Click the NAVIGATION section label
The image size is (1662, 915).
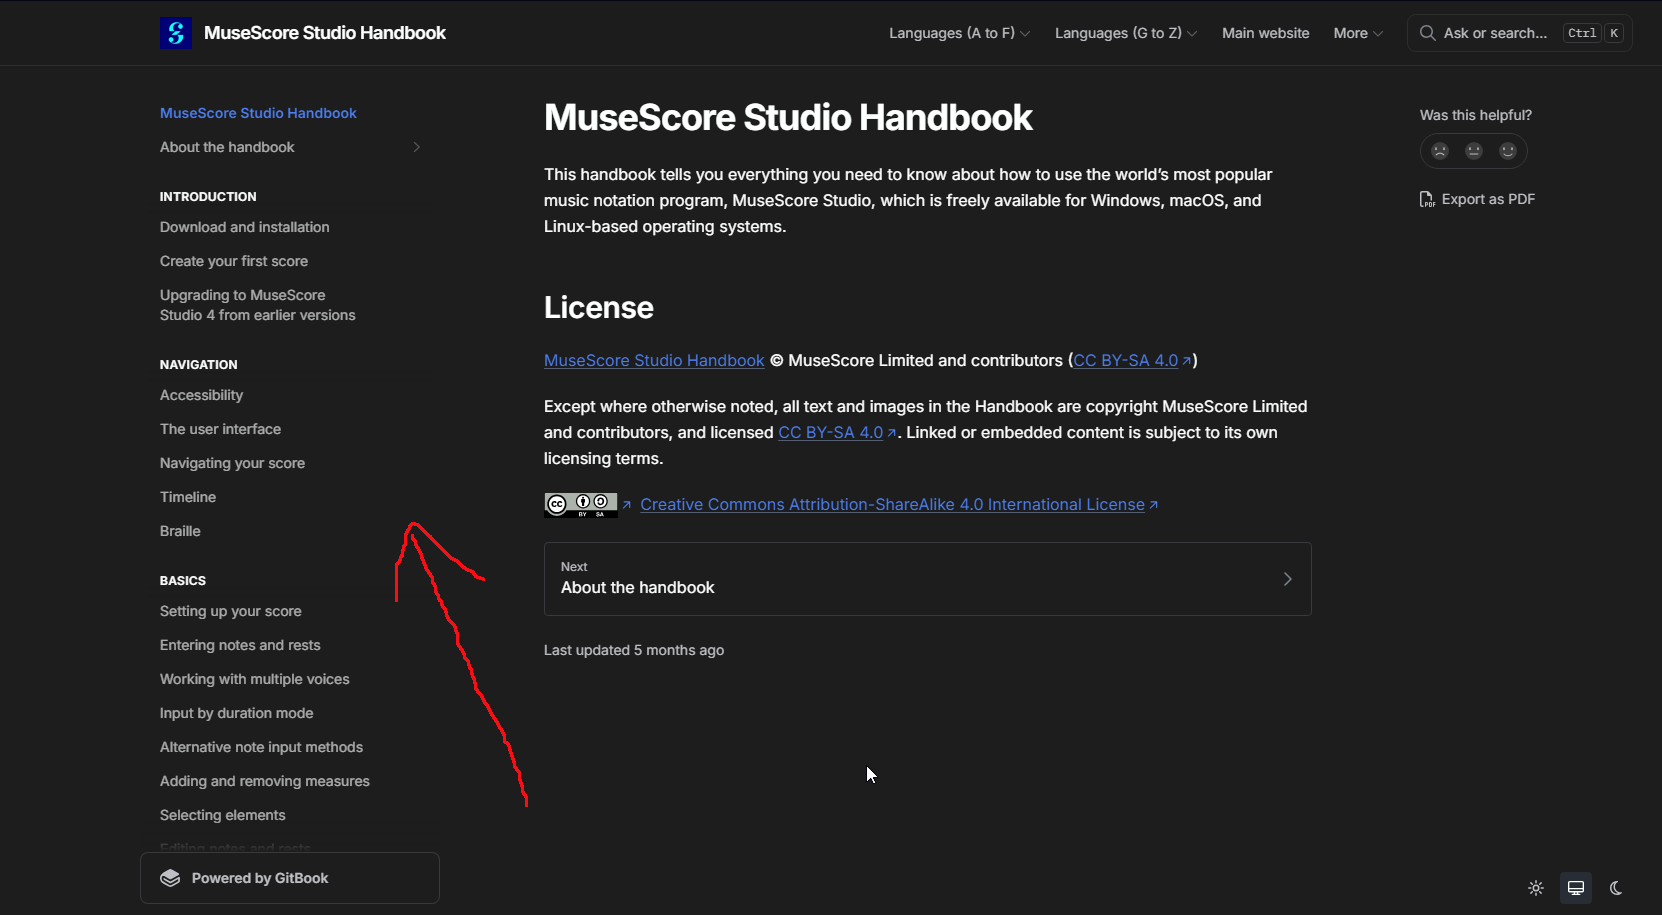pyautogui.click(x=198, y=365)
